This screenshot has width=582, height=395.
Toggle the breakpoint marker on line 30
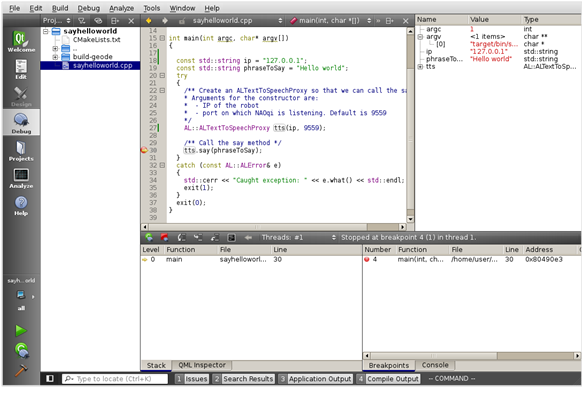[144, 150]
